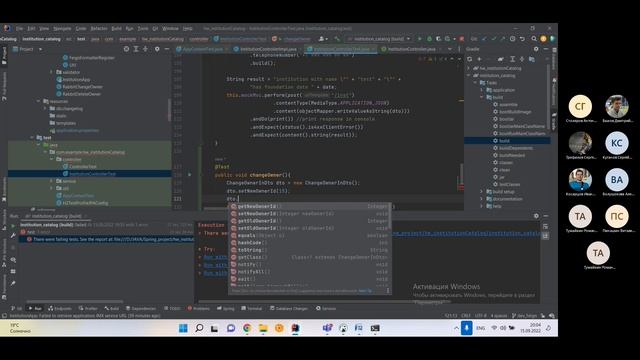
Task: Click the Project tree vertical scrollbar
Action: (x=169, y=109)
